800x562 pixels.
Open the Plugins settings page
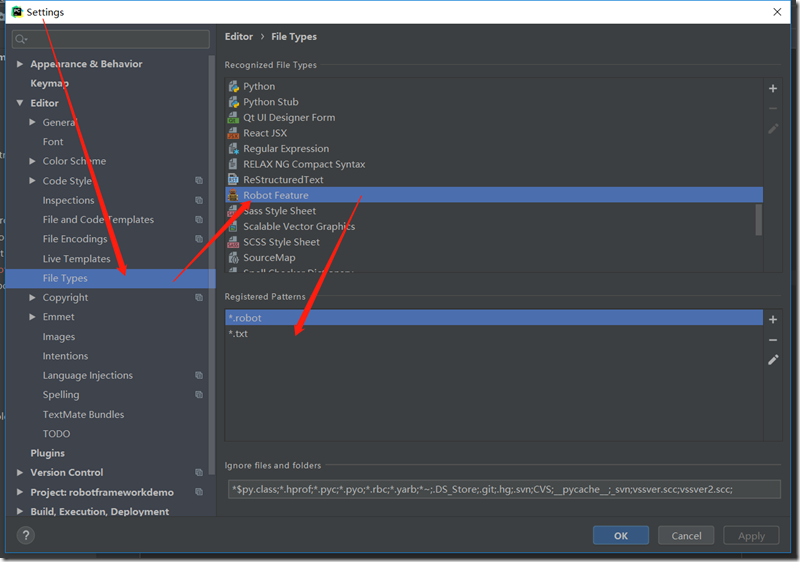(x=47, y=453)
